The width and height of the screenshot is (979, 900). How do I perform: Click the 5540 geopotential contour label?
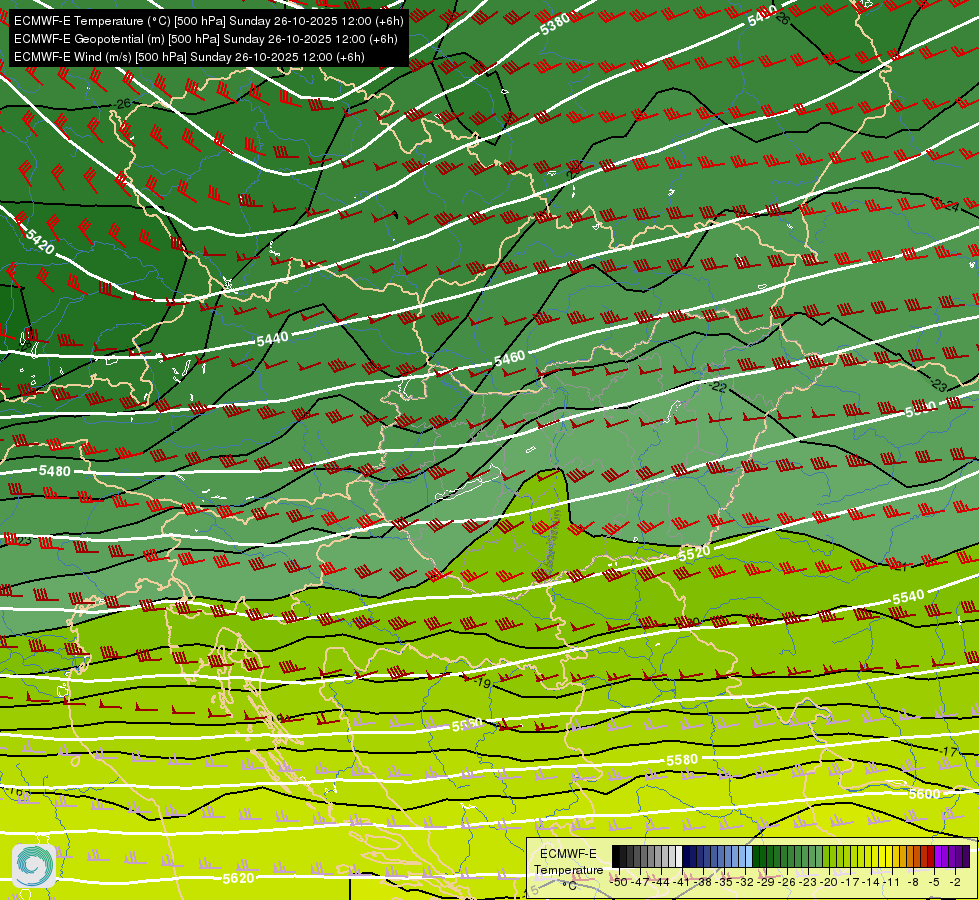(x=908, y=598)
